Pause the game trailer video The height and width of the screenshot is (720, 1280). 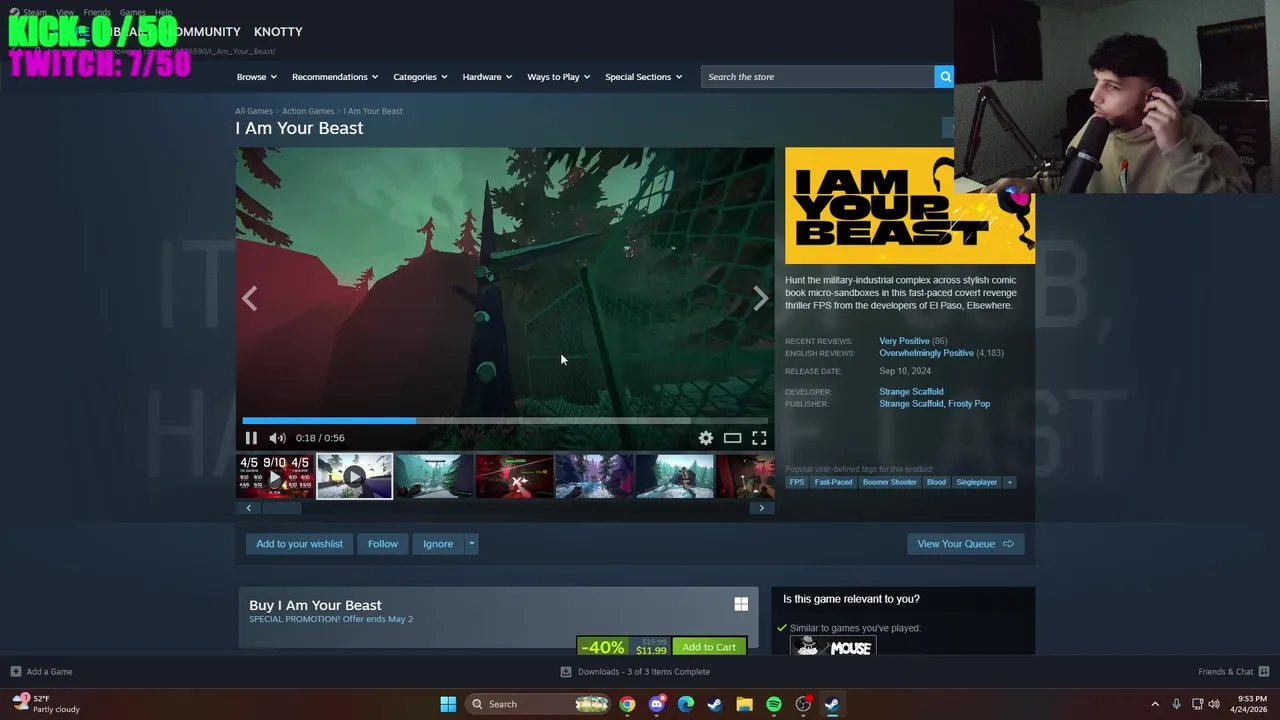(x=251, y=438)
